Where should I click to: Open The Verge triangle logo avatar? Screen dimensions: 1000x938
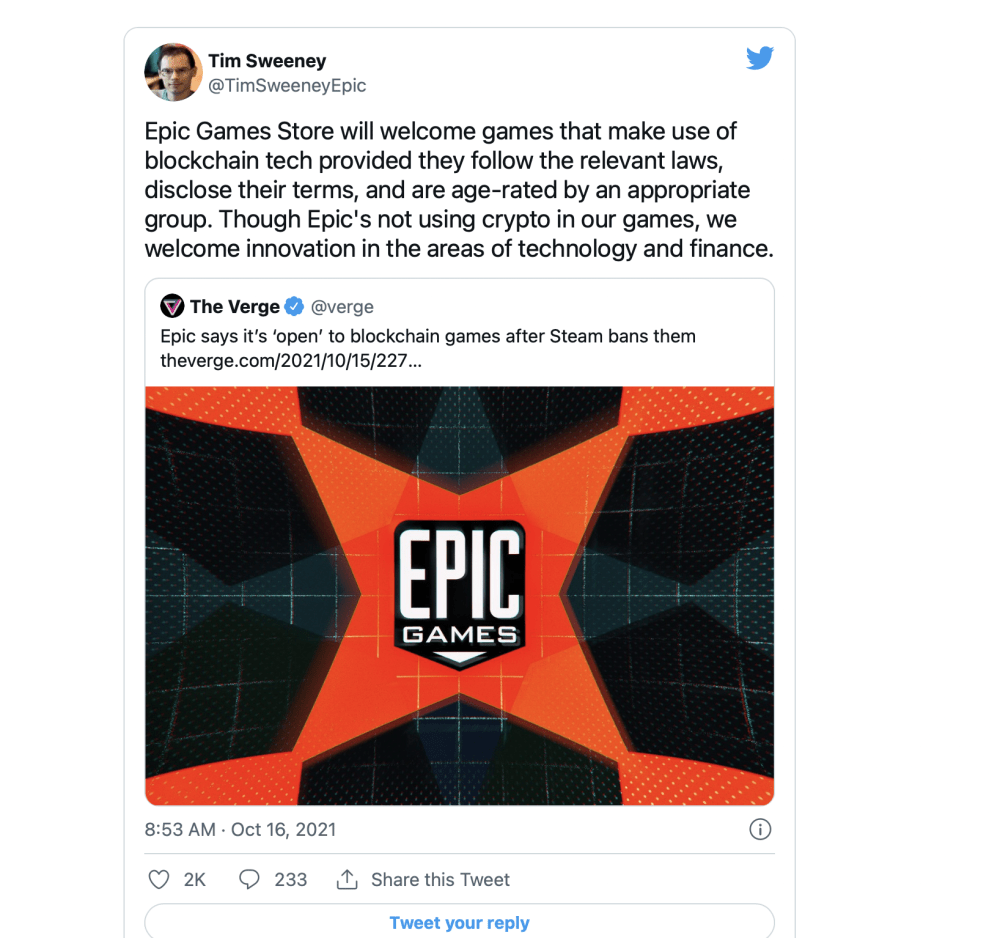pos(172,306)
